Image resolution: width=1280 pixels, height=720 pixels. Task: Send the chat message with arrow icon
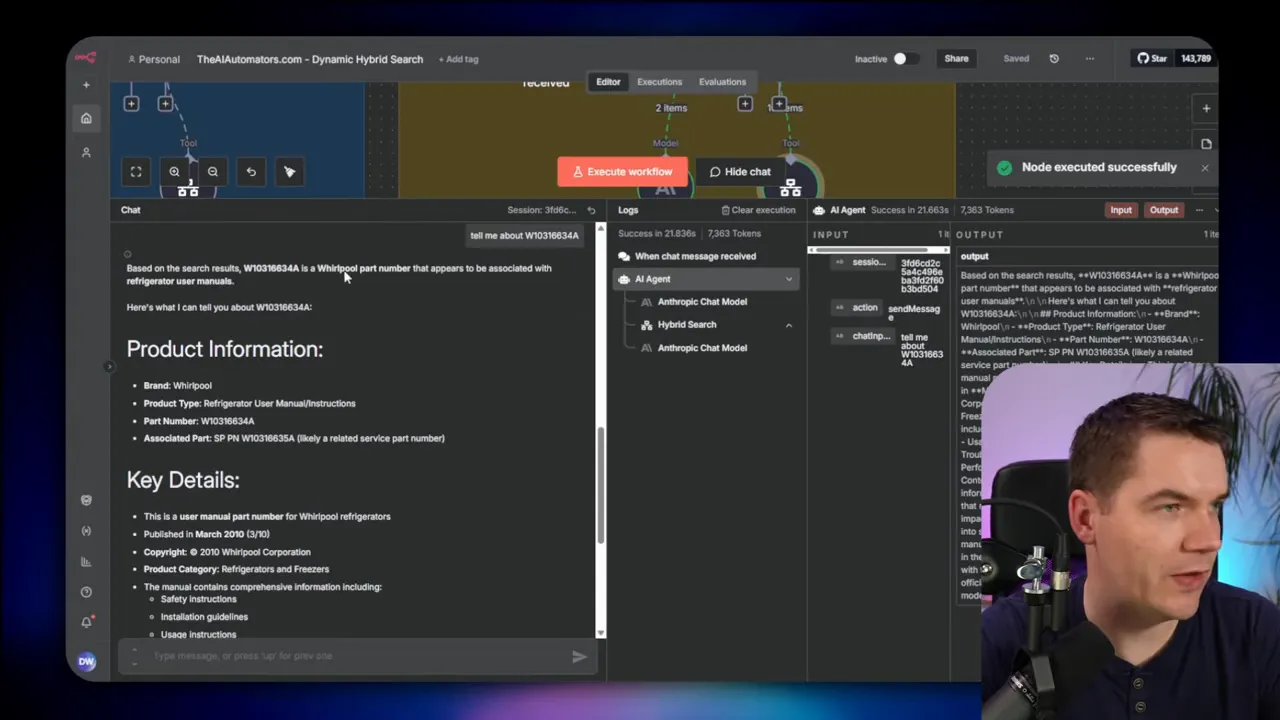(x=579, y=657)
